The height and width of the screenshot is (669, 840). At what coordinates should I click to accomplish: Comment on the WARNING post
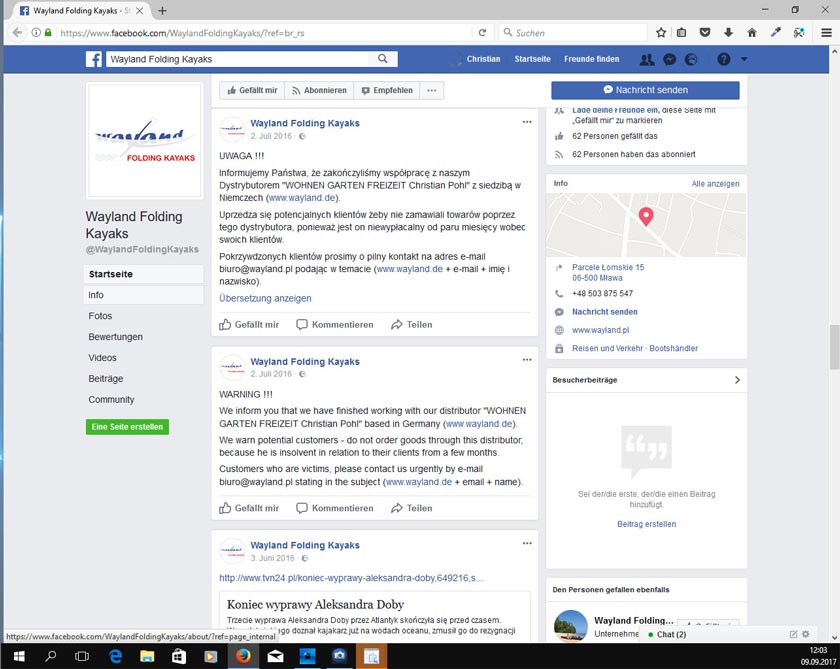point(335,508)
